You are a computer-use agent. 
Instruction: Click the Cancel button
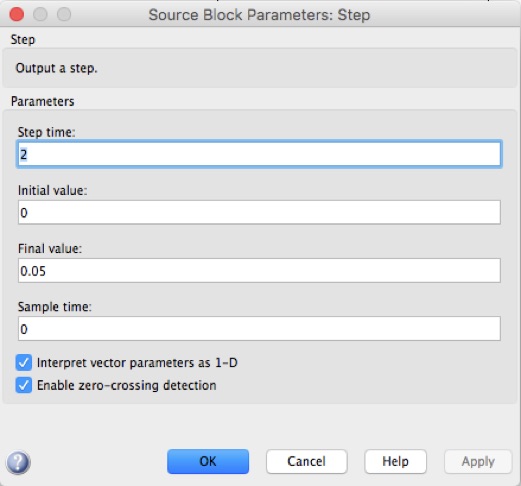tap(307, 461)
